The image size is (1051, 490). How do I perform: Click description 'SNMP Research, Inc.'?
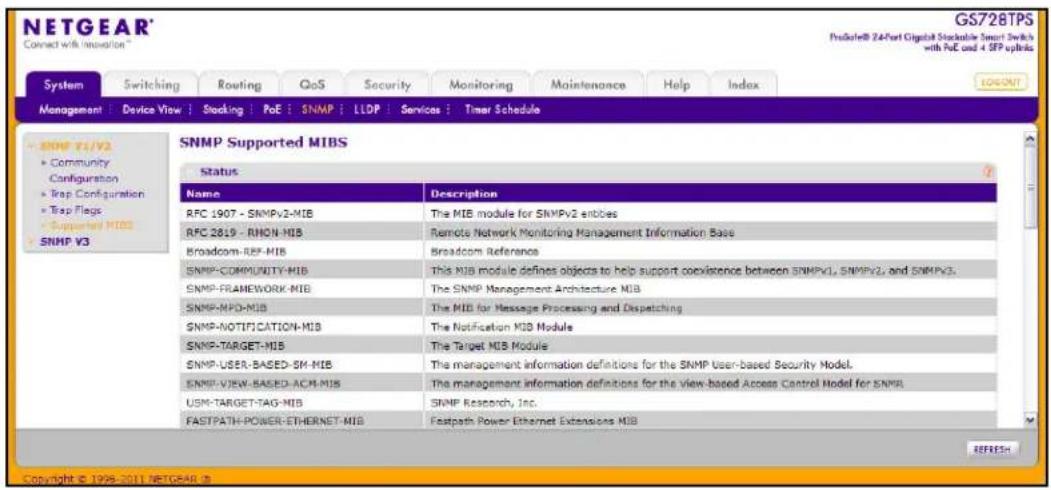483,403
